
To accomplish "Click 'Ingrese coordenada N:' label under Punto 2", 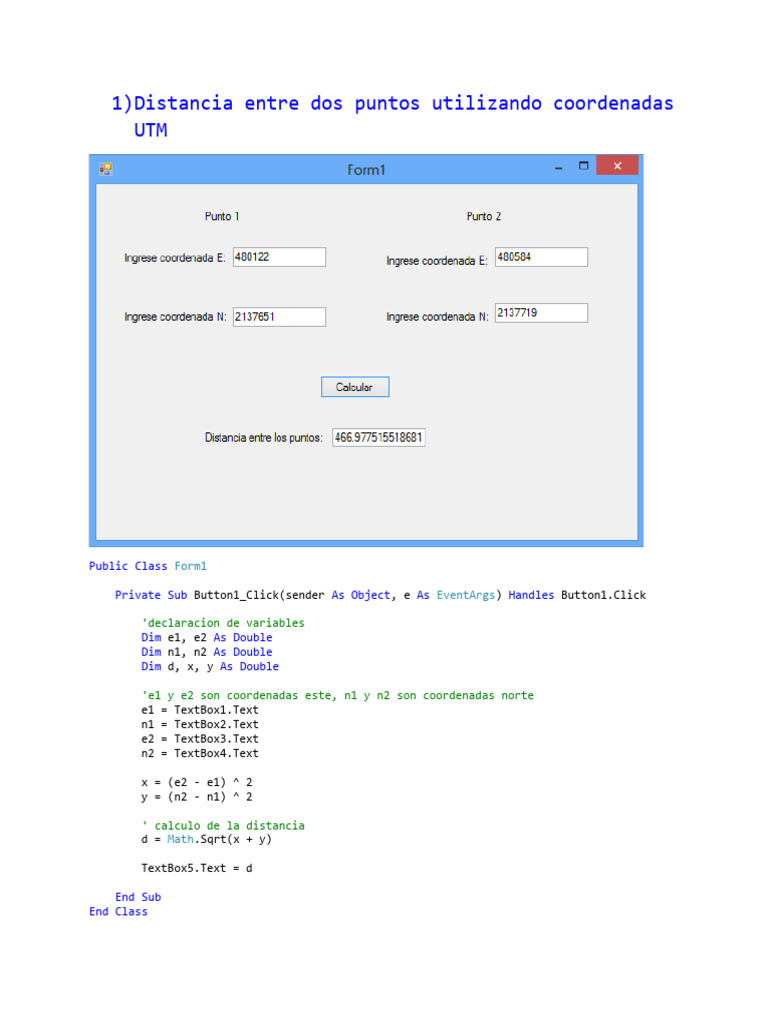I will [x=437, y=317].
